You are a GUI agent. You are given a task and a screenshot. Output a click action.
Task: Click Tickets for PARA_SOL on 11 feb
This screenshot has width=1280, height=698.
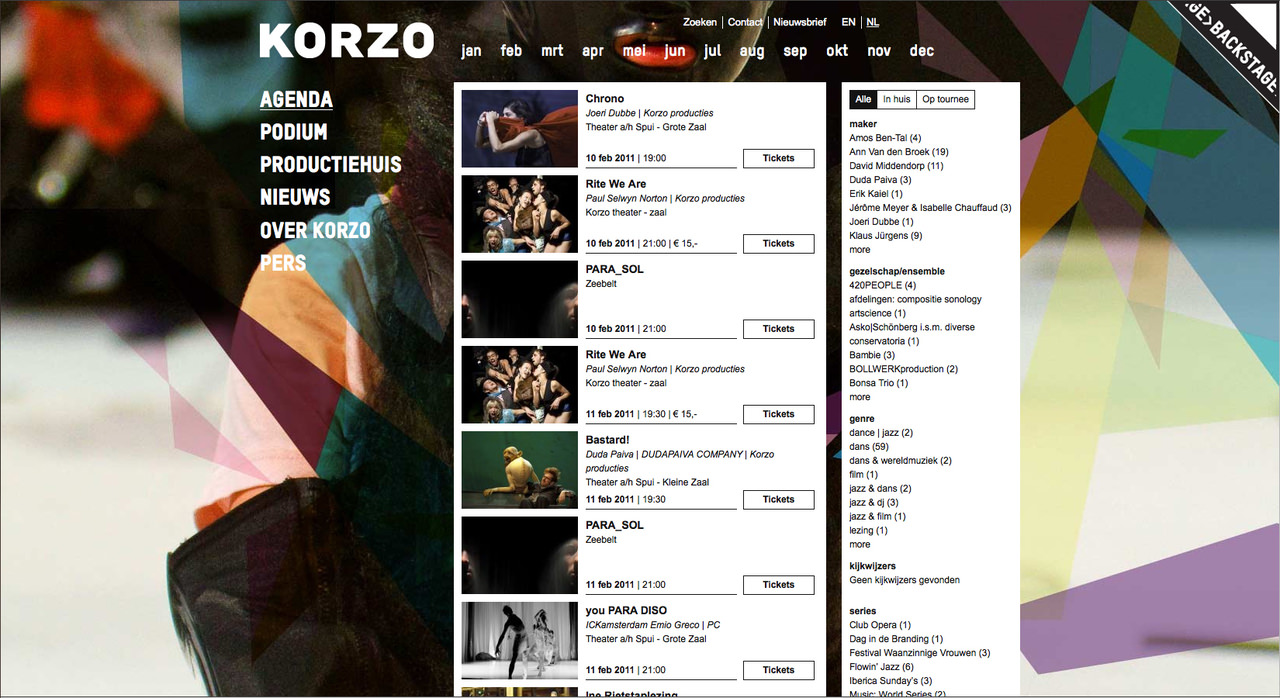click(x=778, y=584)
